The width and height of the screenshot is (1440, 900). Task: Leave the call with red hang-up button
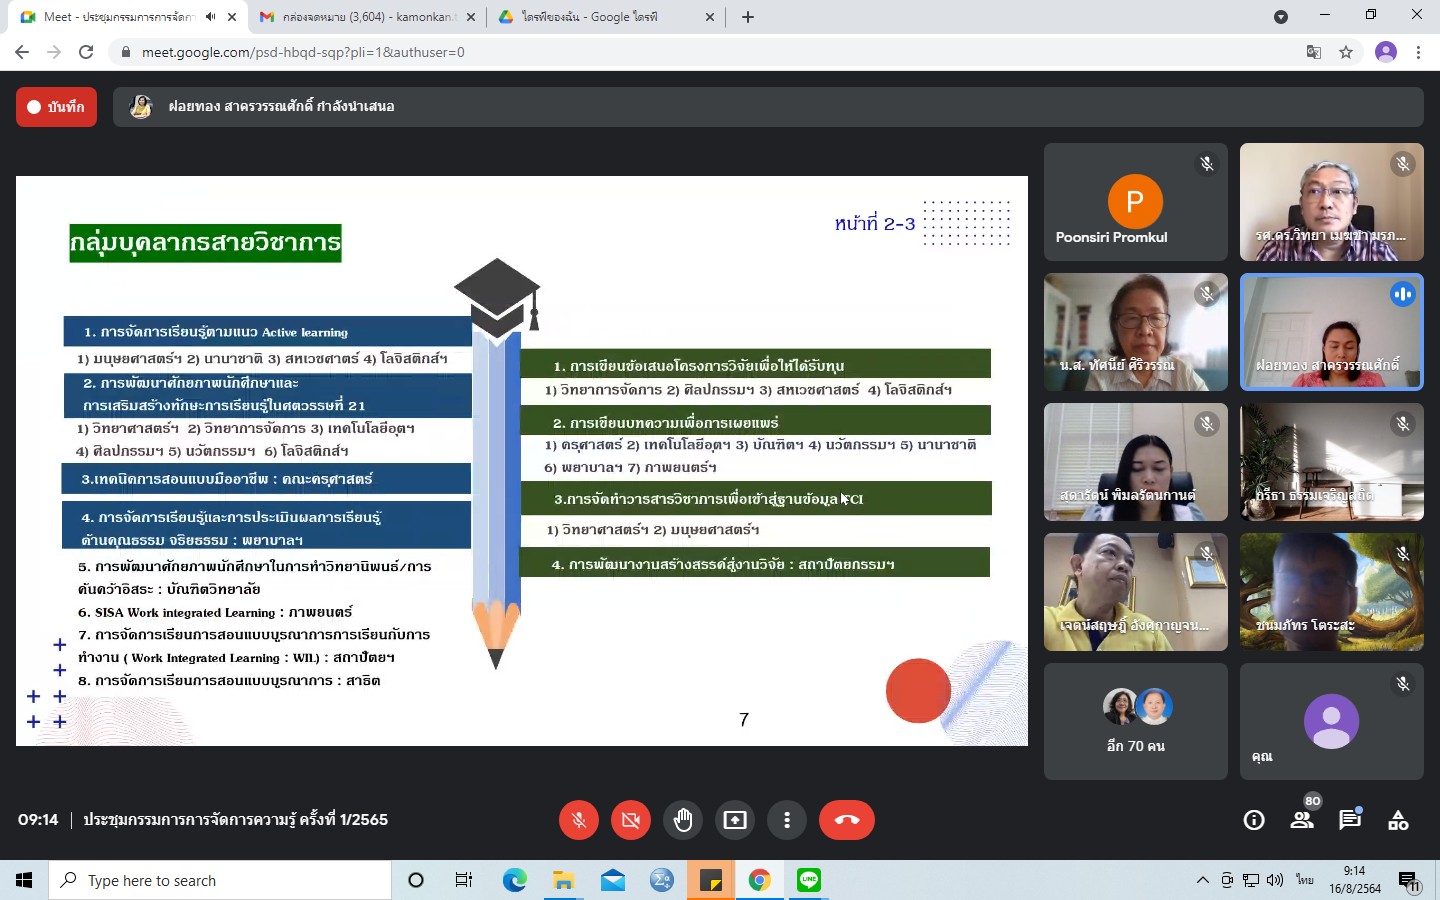coord(846,820)
